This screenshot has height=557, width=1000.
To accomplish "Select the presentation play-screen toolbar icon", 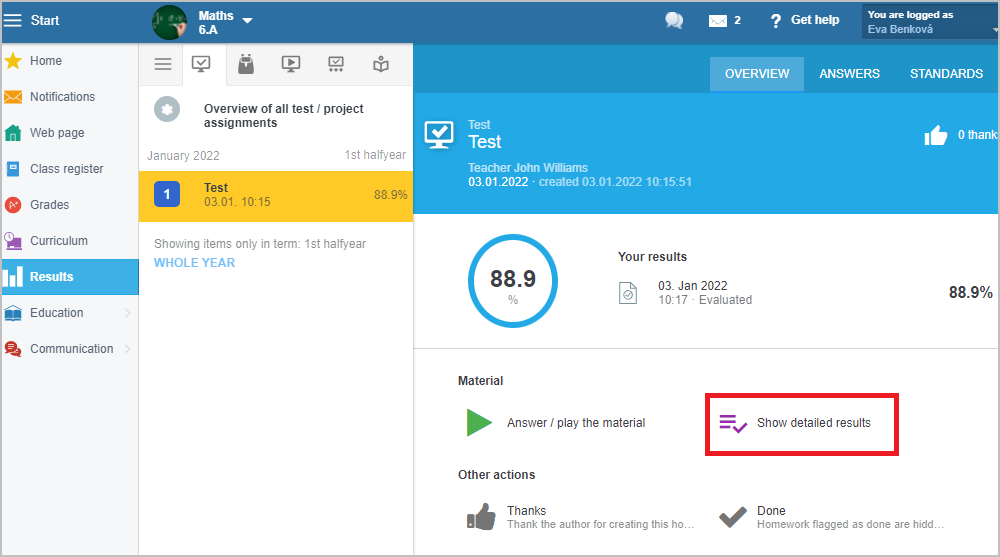I will tap(291, 64).
